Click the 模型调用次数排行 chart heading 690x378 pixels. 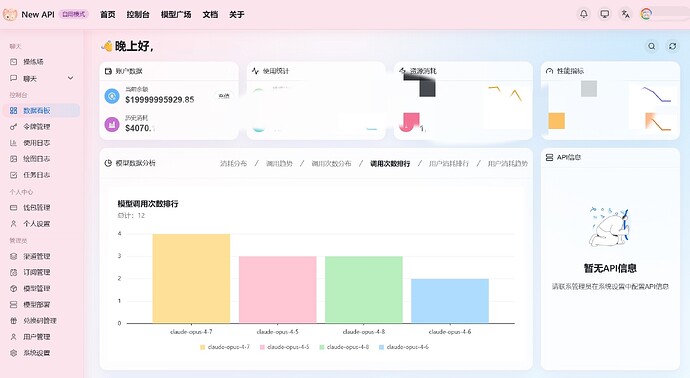point(148,204)
